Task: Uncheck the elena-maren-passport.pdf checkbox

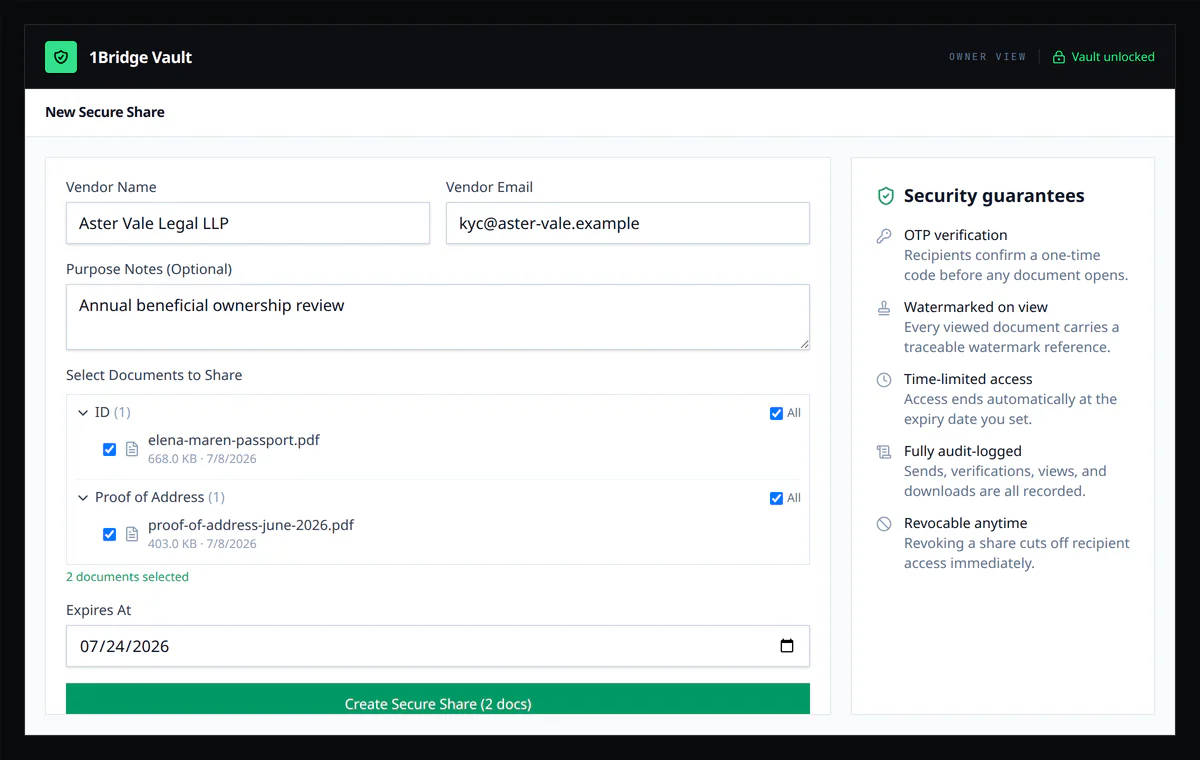Action: coord(110,449)
